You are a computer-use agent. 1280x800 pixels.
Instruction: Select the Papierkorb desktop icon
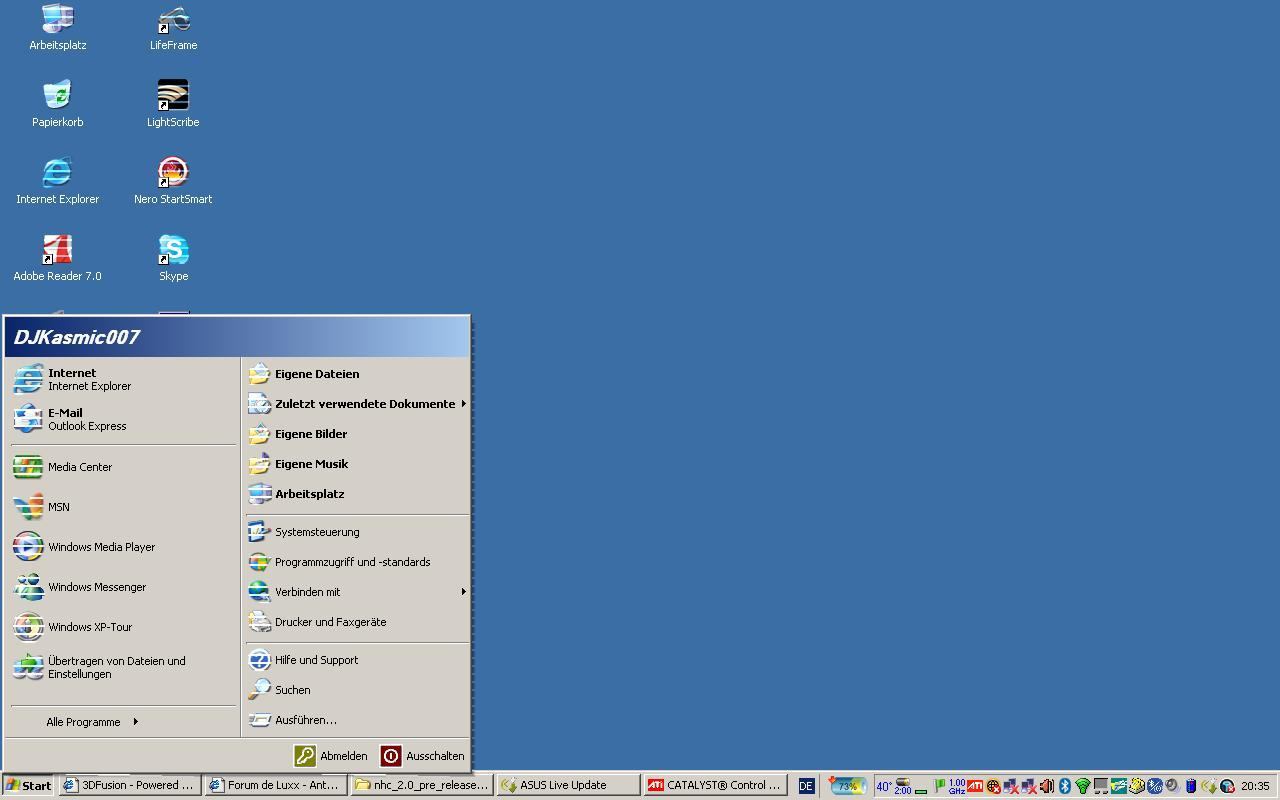click(x=57, y=104)
